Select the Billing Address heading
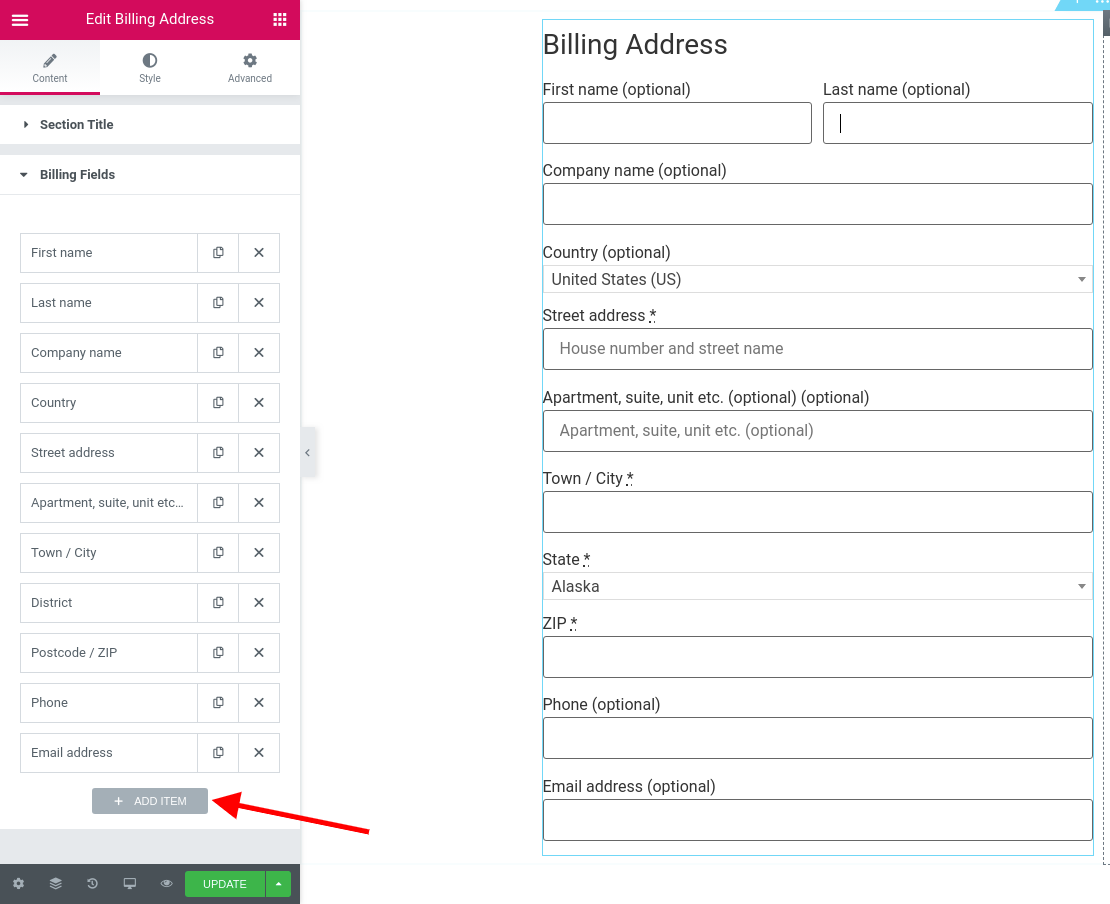 [635, 45]
